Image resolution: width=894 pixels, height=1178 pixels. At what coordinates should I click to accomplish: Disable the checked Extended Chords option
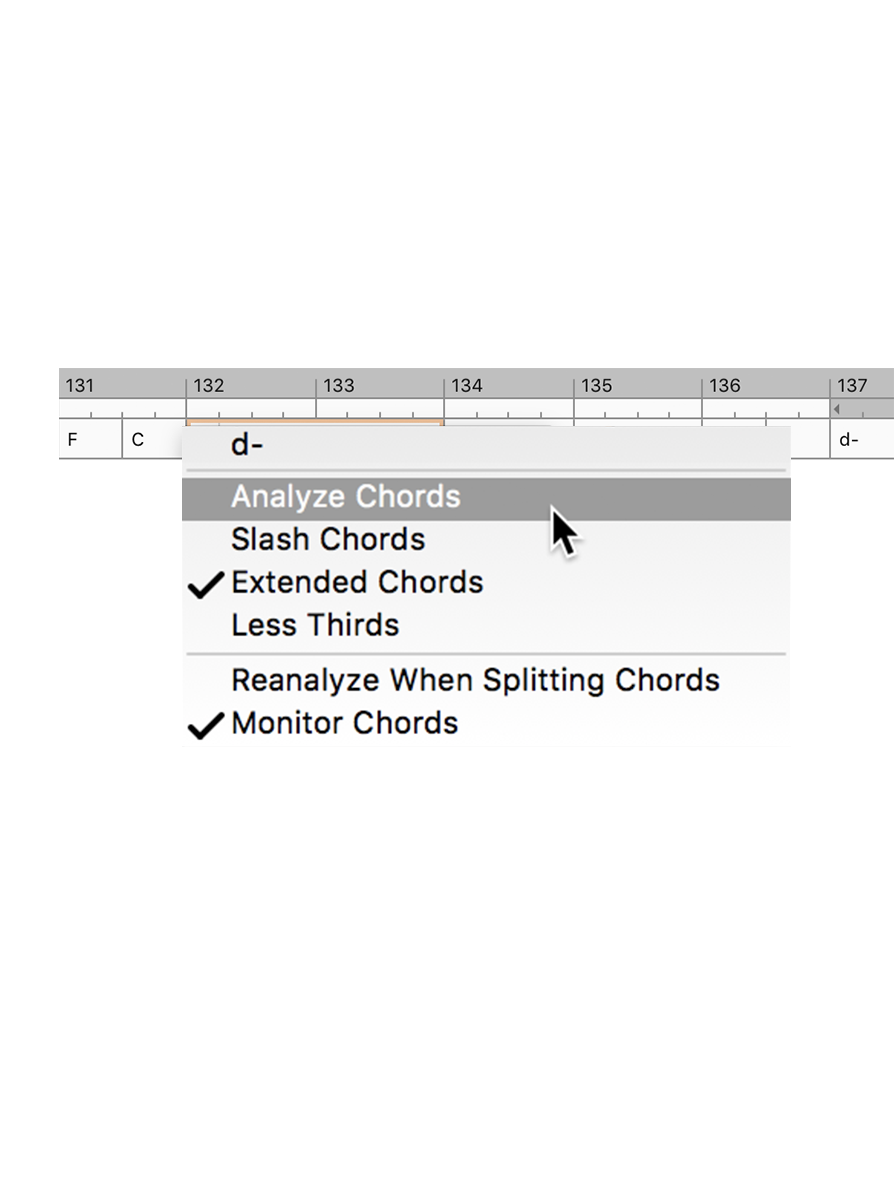(x=357, y=583)
